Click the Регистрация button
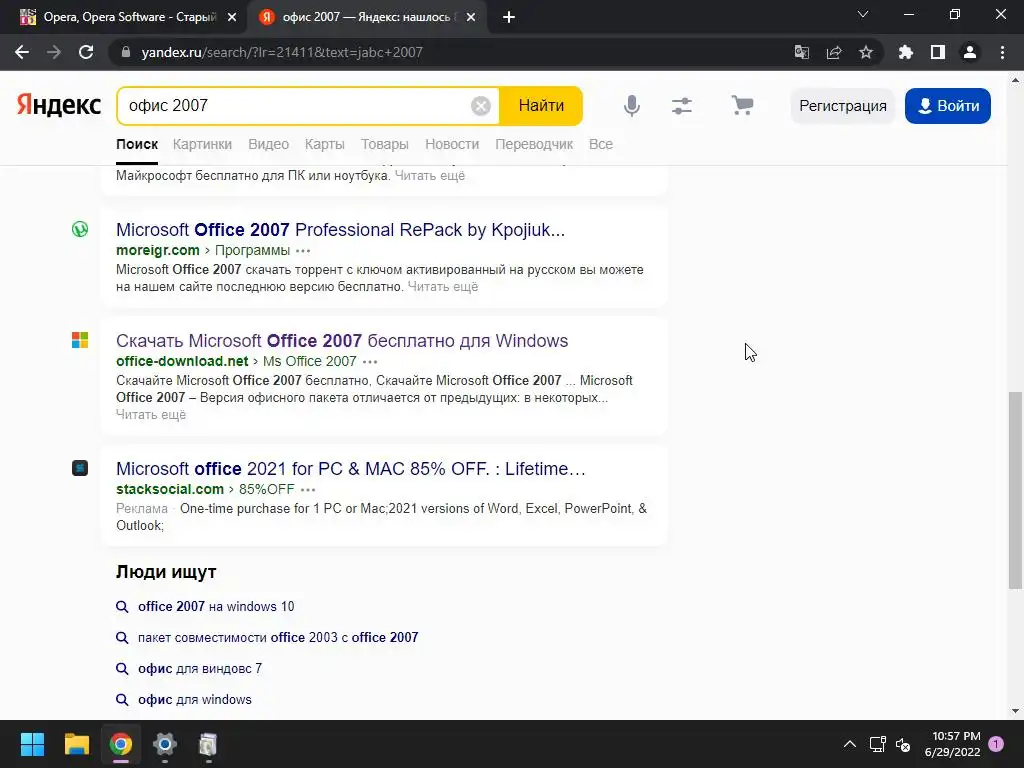 click(x=842, y=106)
